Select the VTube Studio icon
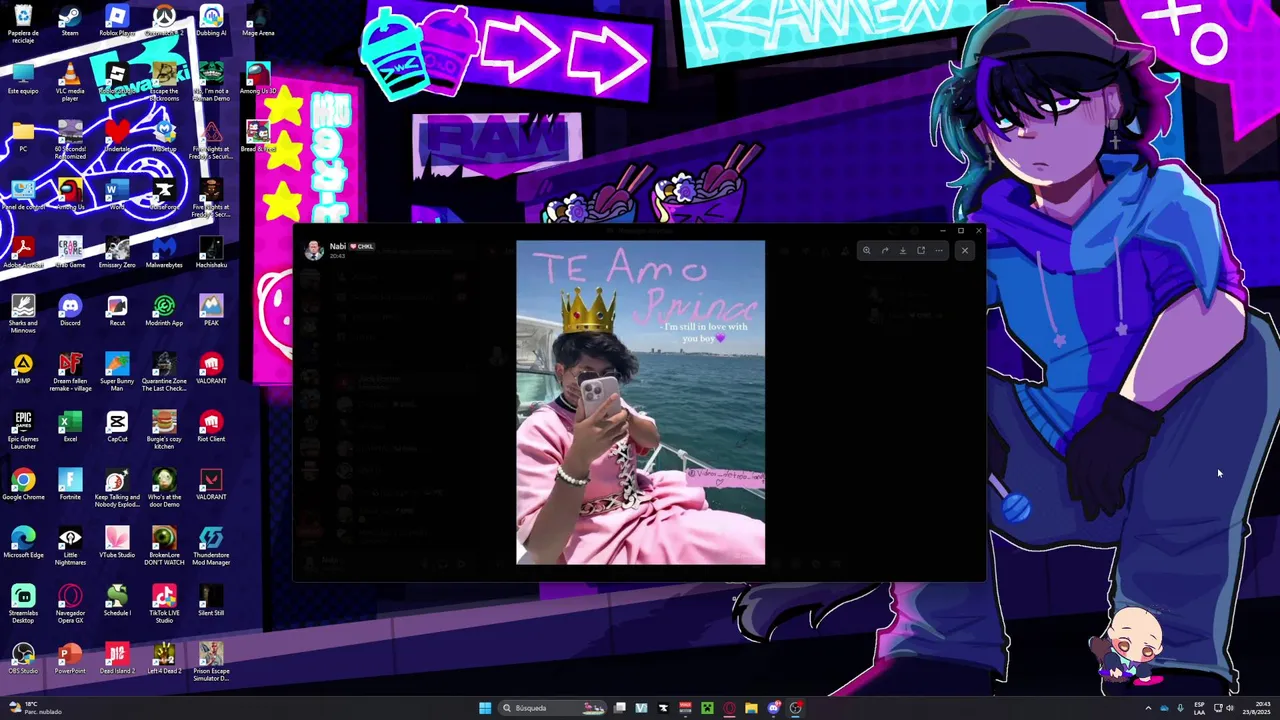Viewport: 1280px width, 720px height. click(x=117, y=543)
